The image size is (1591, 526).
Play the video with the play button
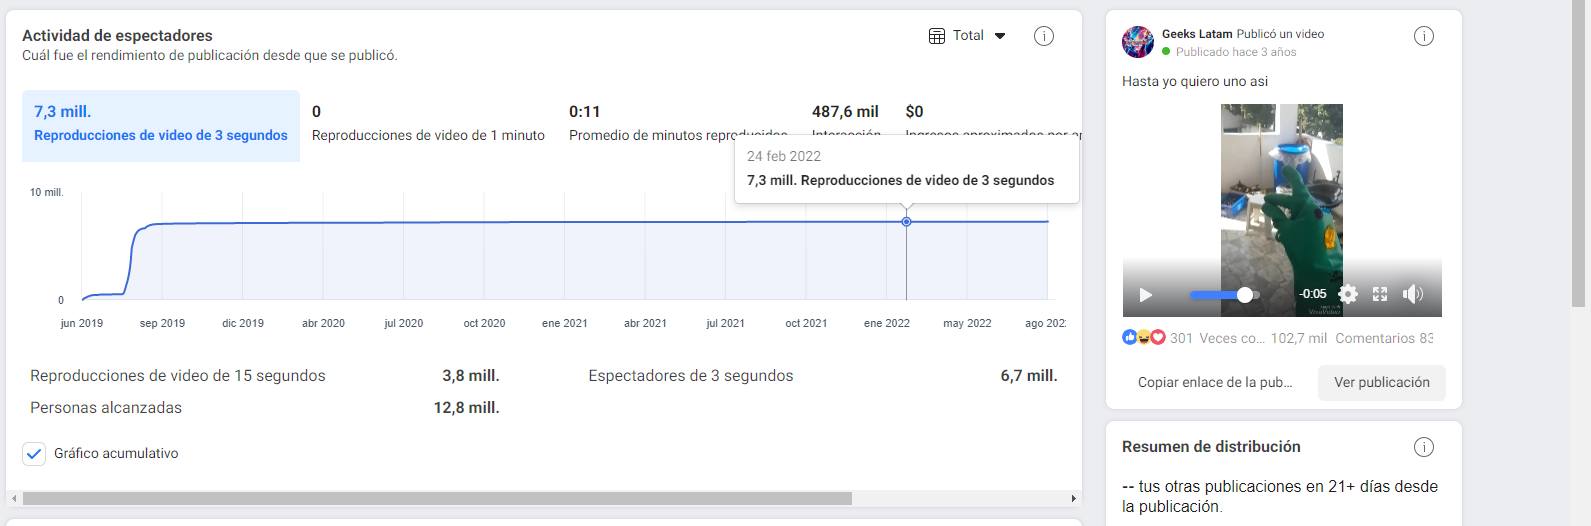[1146, 295]
